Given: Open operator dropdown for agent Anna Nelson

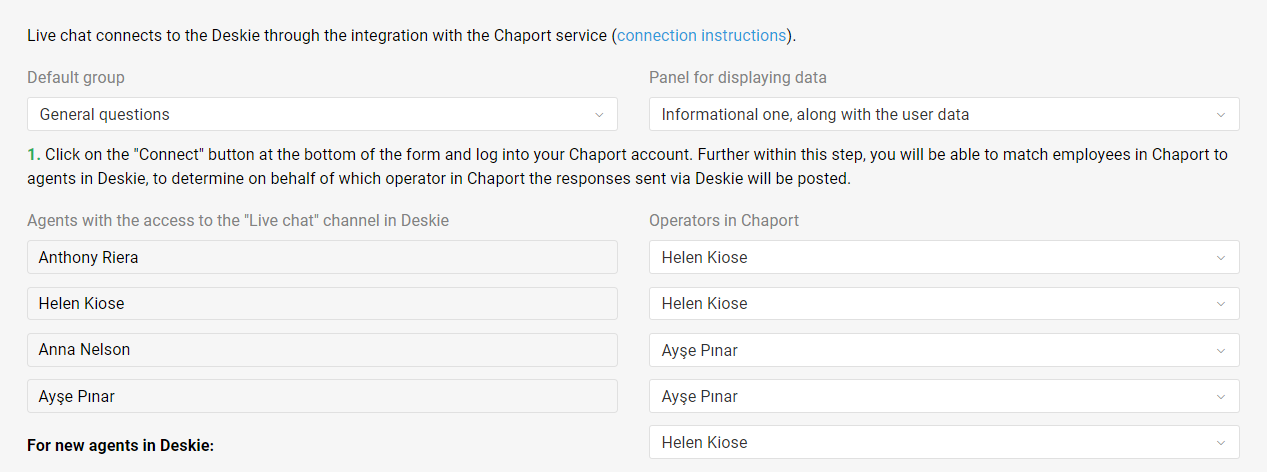Looking at the screenshot, I should click(x=943, y=350).
